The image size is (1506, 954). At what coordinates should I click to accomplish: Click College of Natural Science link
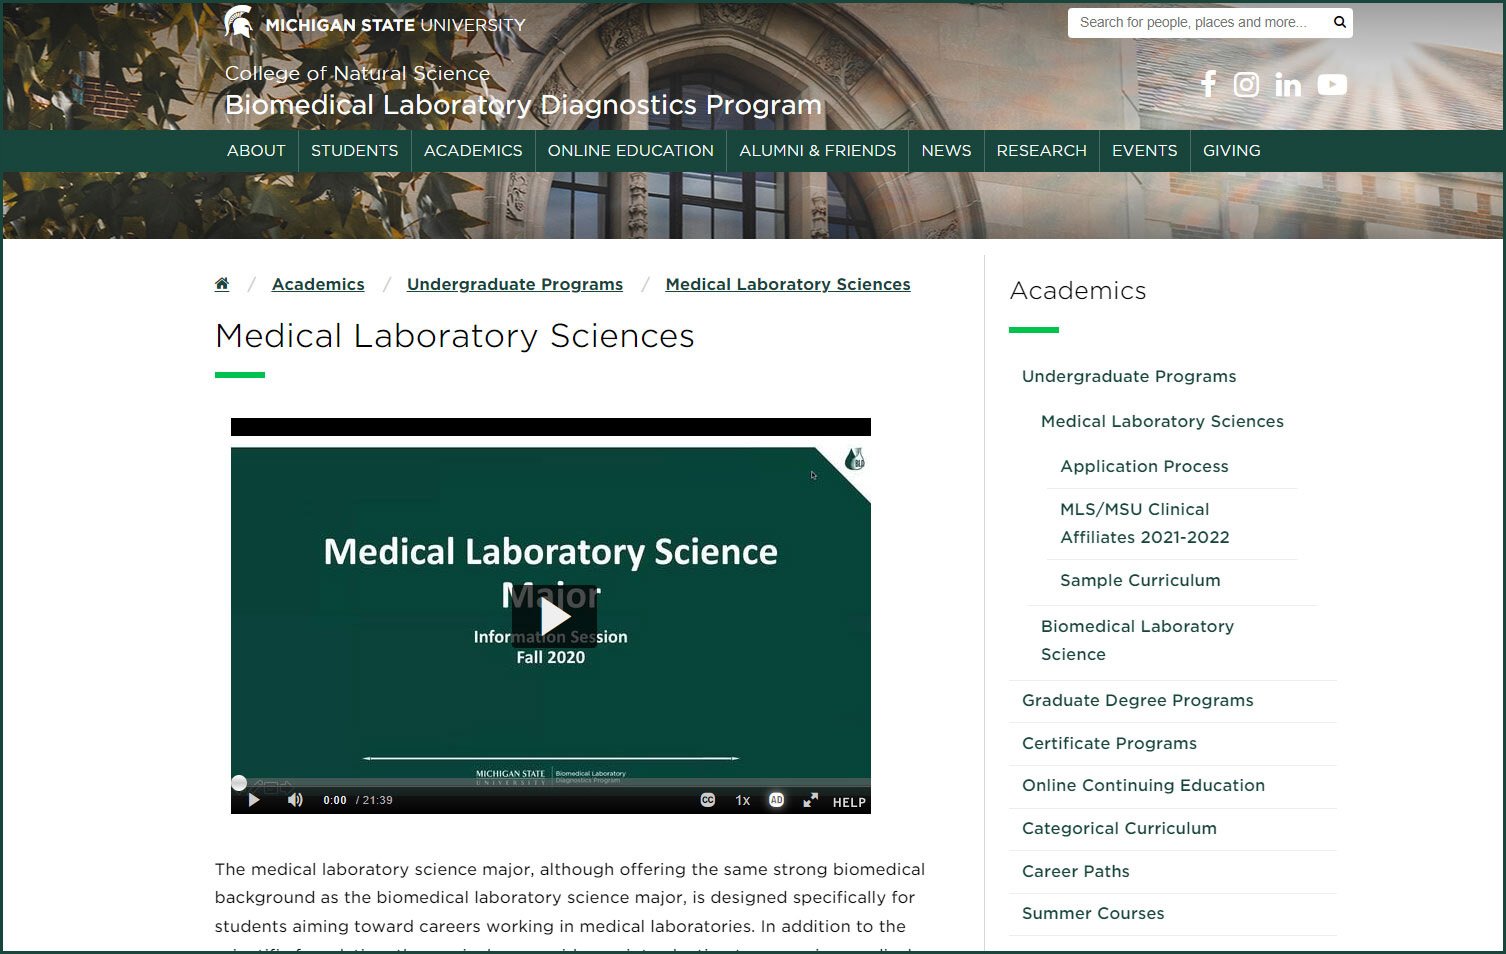coord(357,73)
